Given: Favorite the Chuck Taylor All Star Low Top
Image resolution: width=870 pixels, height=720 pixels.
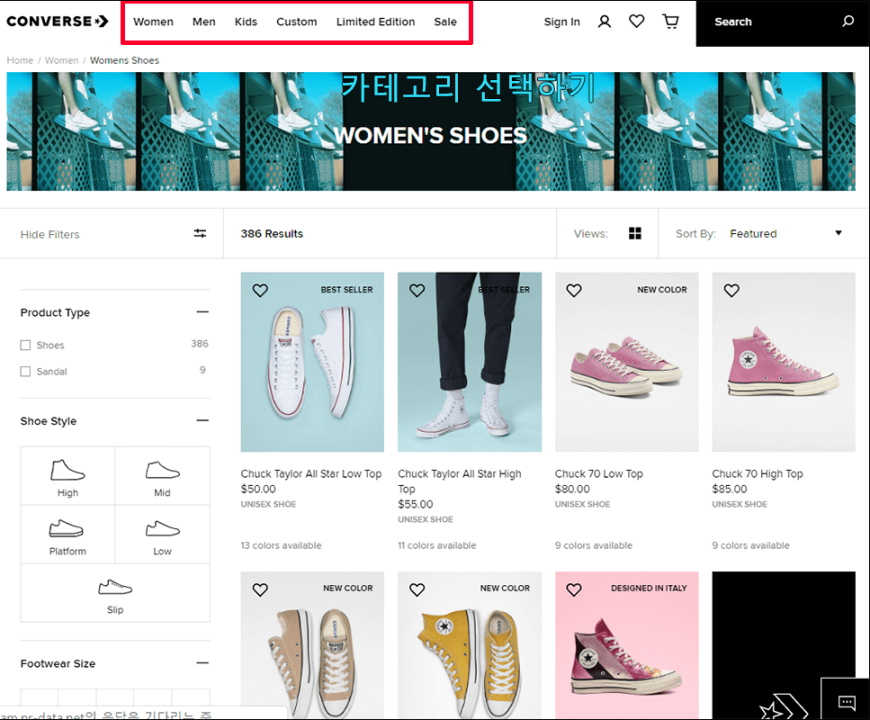Looking at the screenshot, I should pos(260,290).
